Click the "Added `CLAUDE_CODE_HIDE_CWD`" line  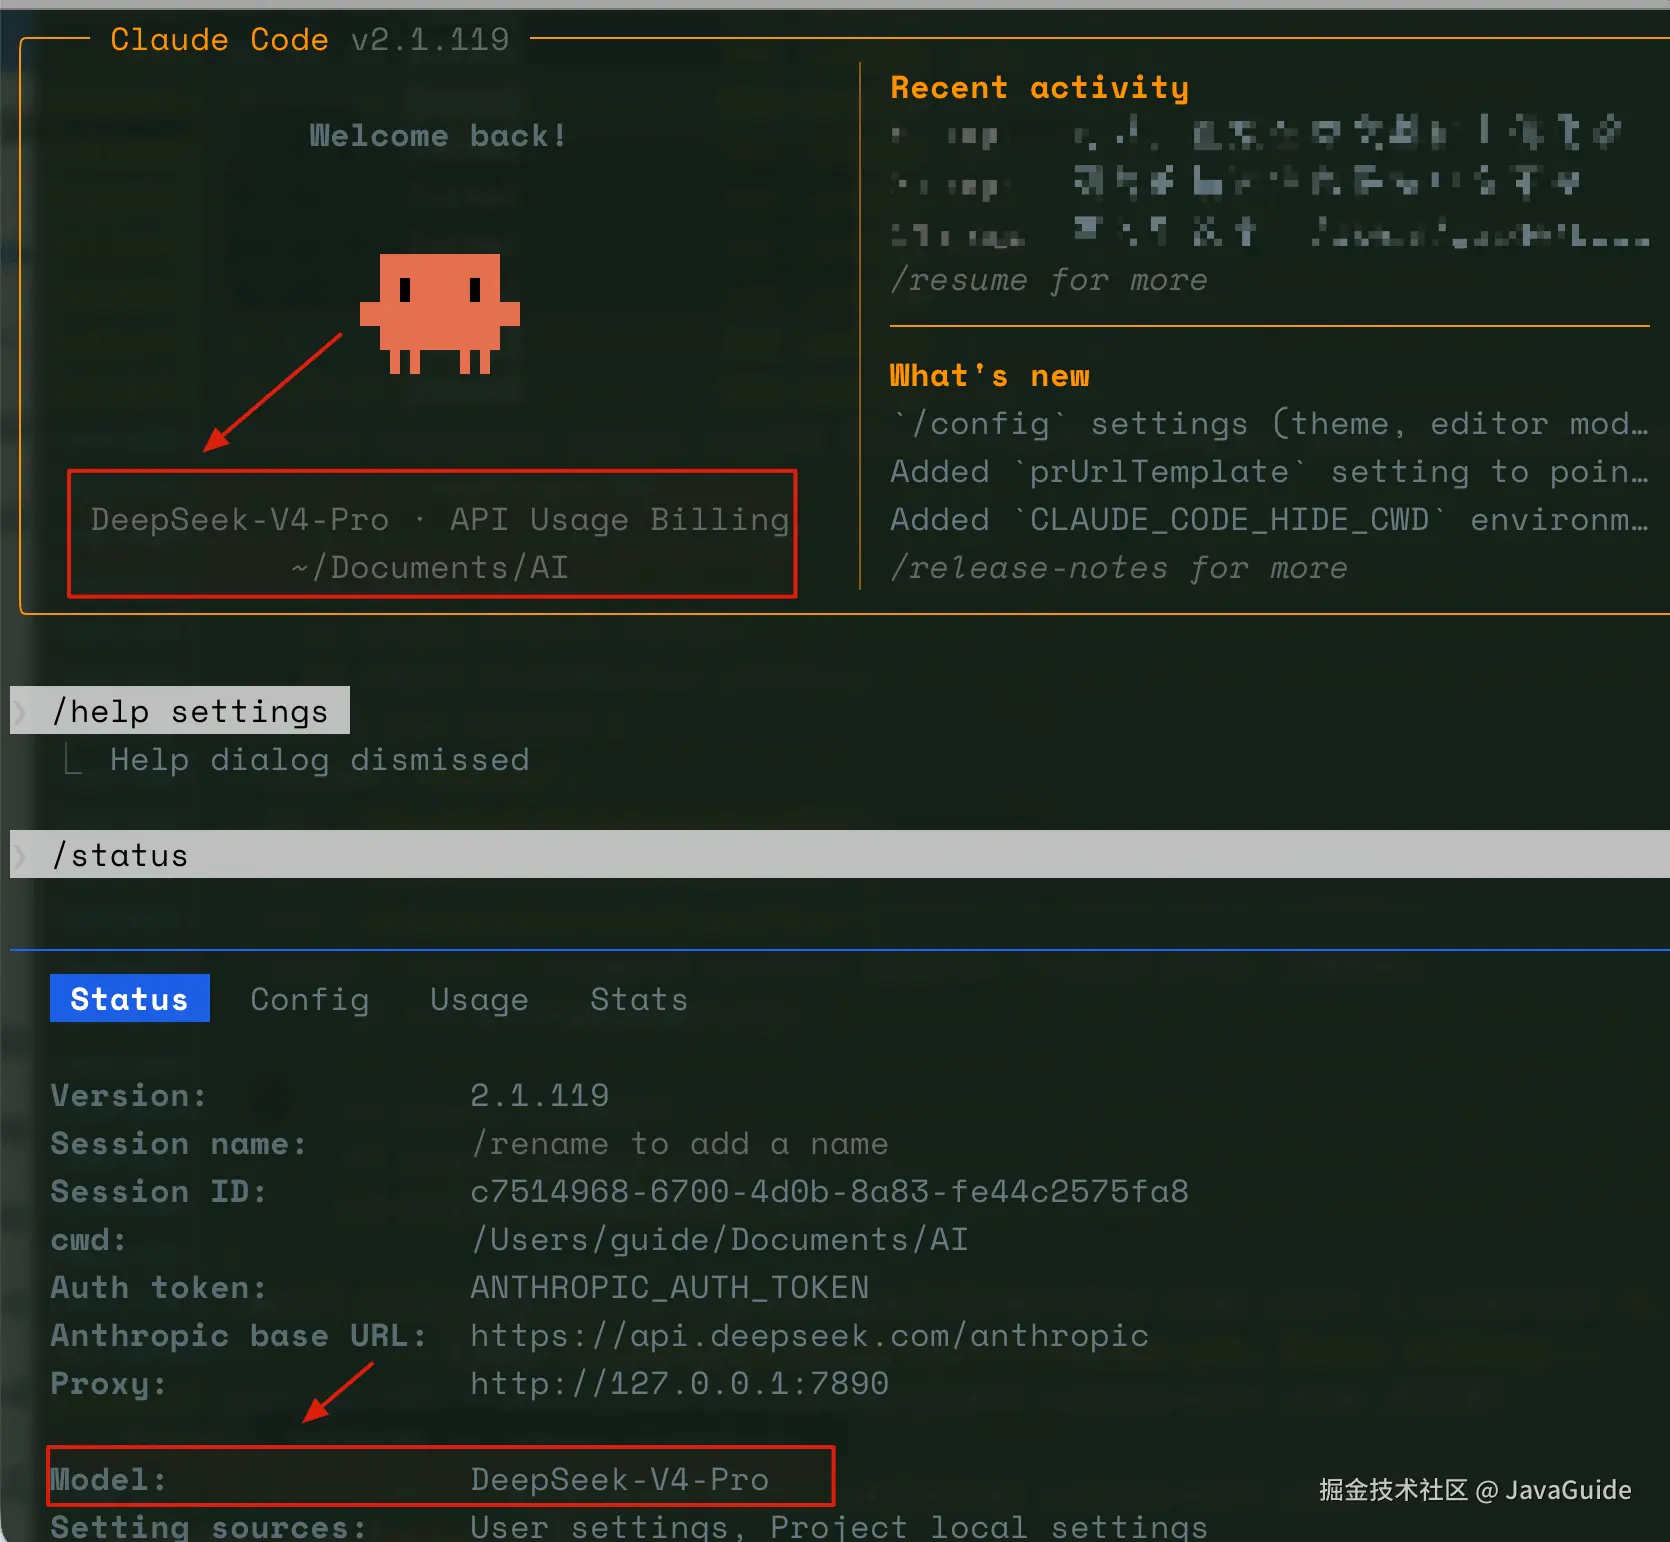[x=1270, y=519]
